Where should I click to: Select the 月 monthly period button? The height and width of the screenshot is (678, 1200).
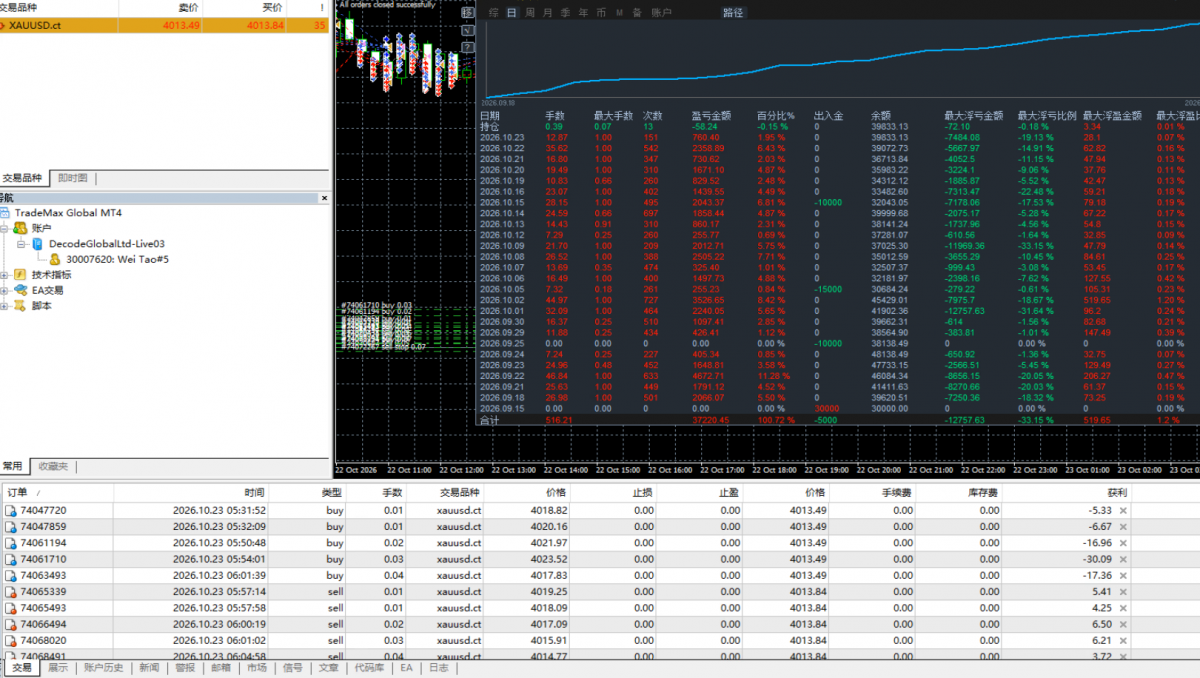[x=548, y=13]
